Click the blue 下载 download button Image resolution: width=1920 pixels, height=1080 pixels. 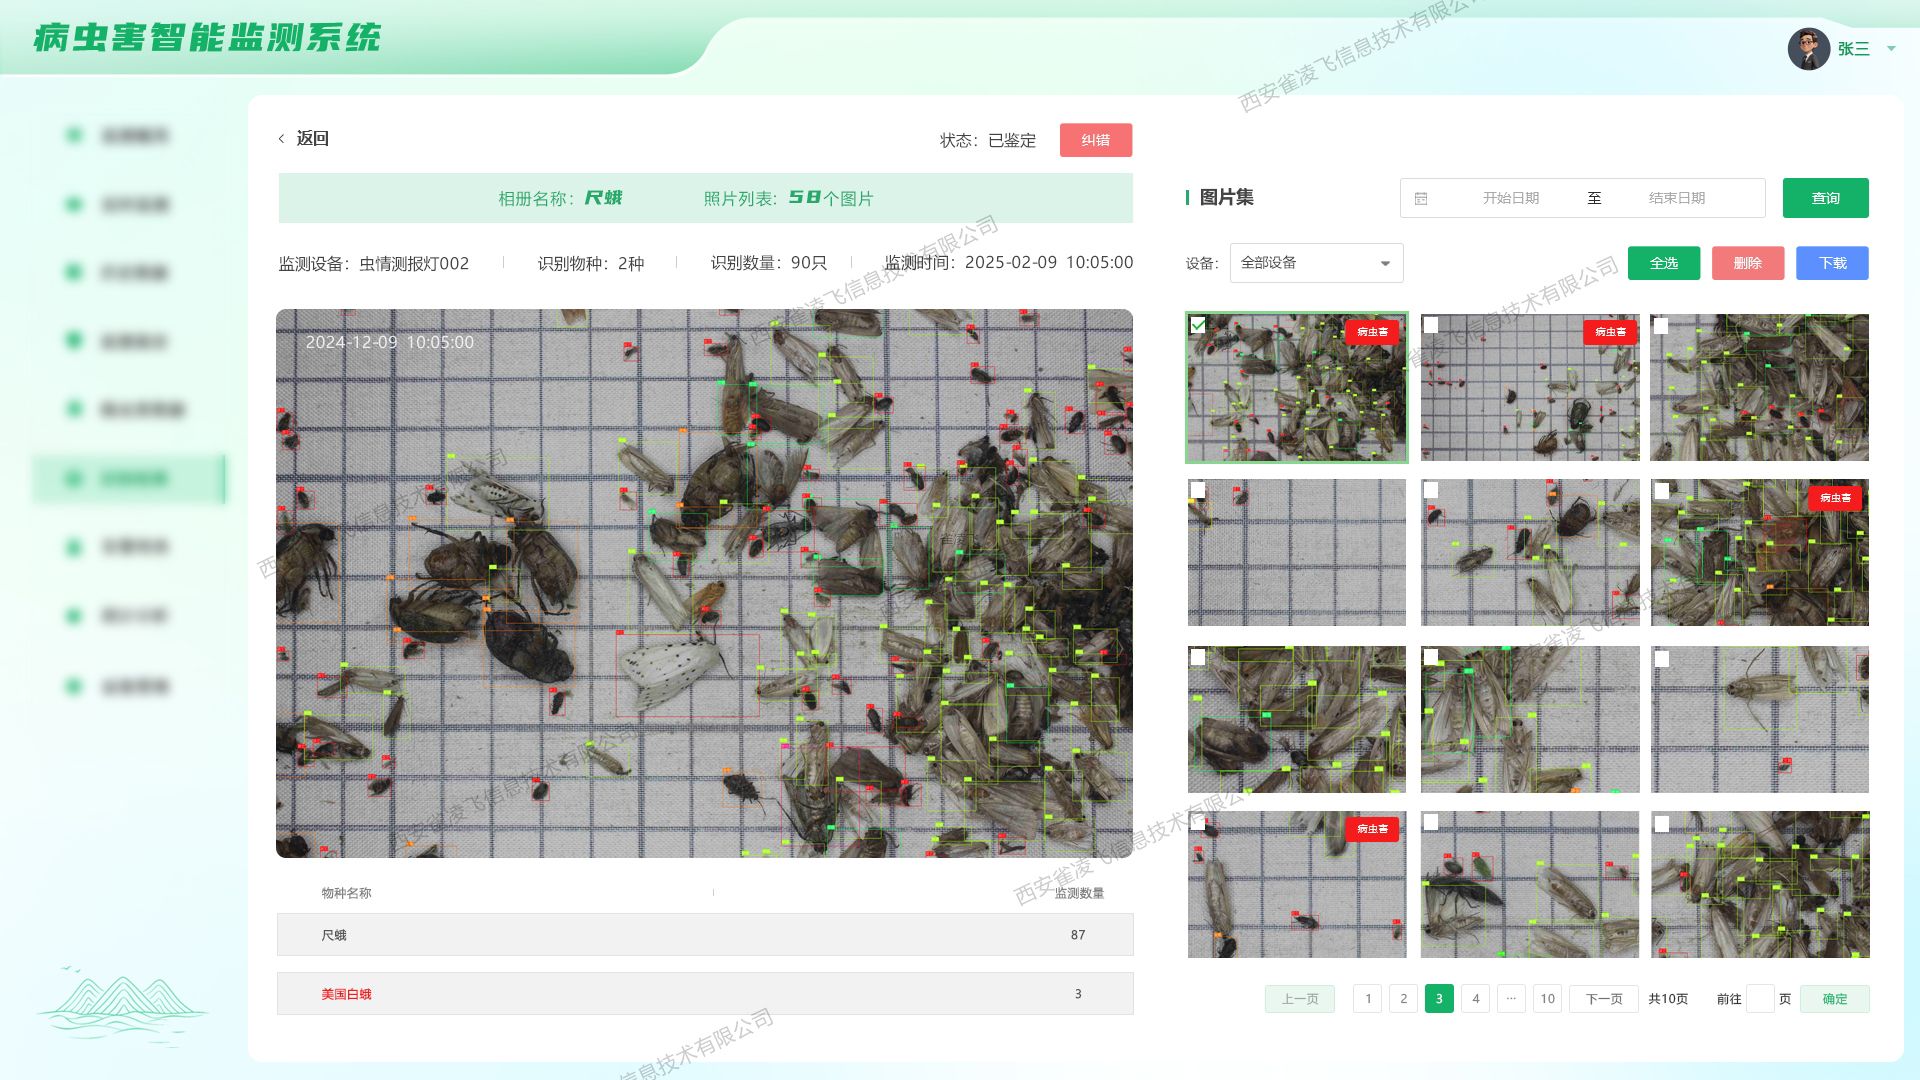click(1832, 263)
